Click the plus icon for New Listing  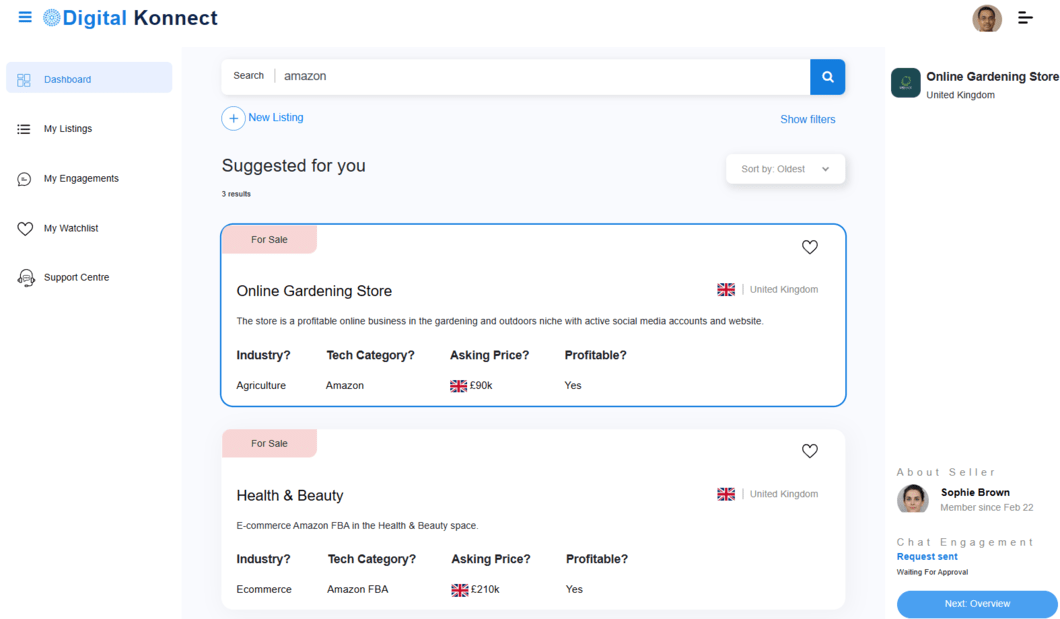233,118
